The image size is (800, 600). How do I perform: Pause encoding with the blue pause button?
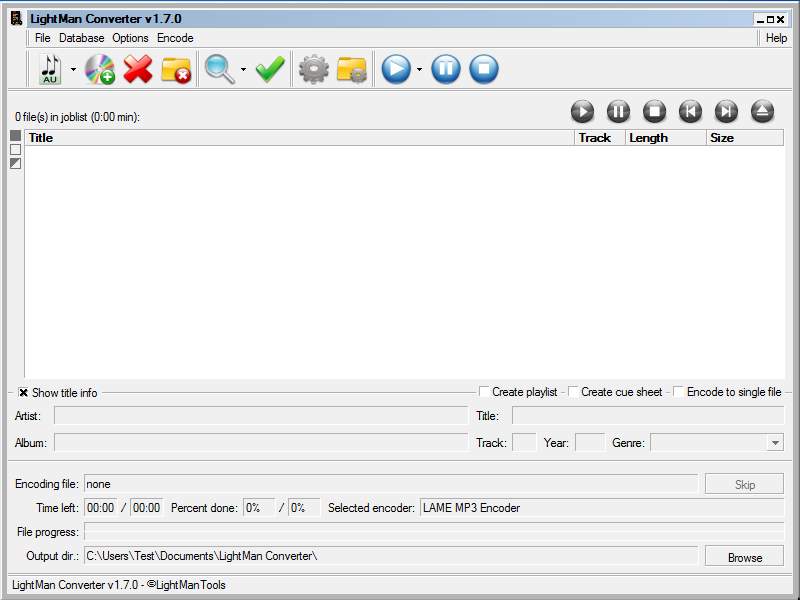pos(445,69)
